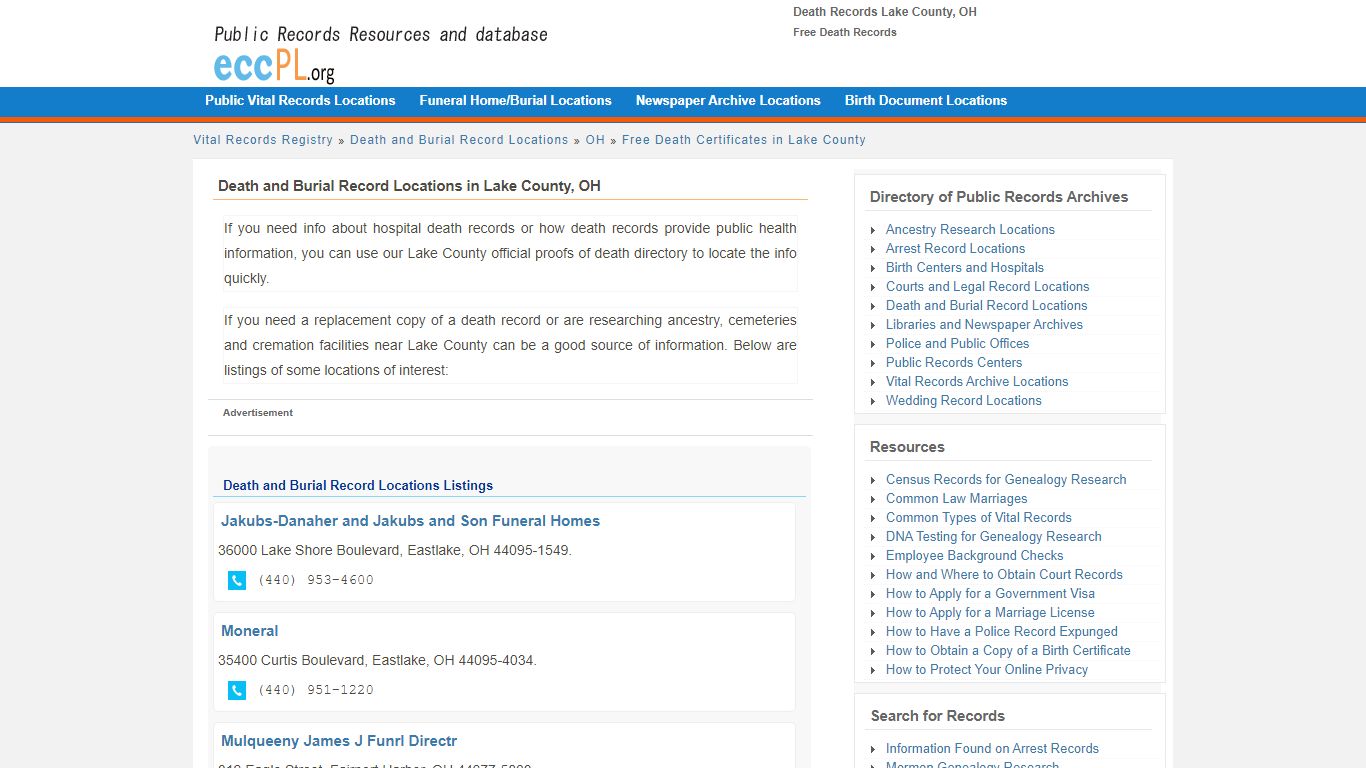Open Public Vital Records Locations menu
1366x768 pixels.
pos(300,100)
